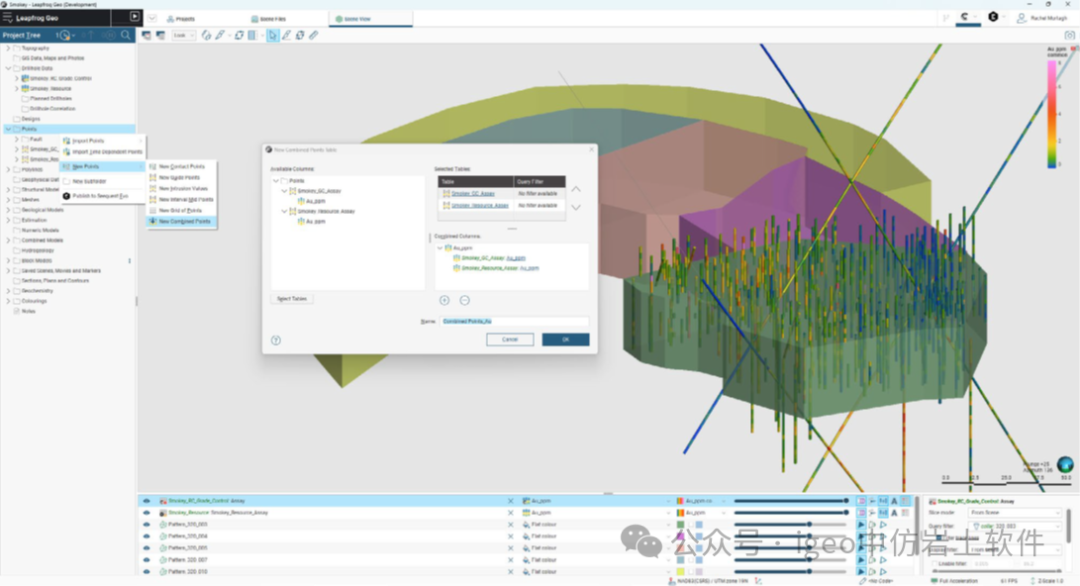Move selected table down with arrow

point(576,208)
